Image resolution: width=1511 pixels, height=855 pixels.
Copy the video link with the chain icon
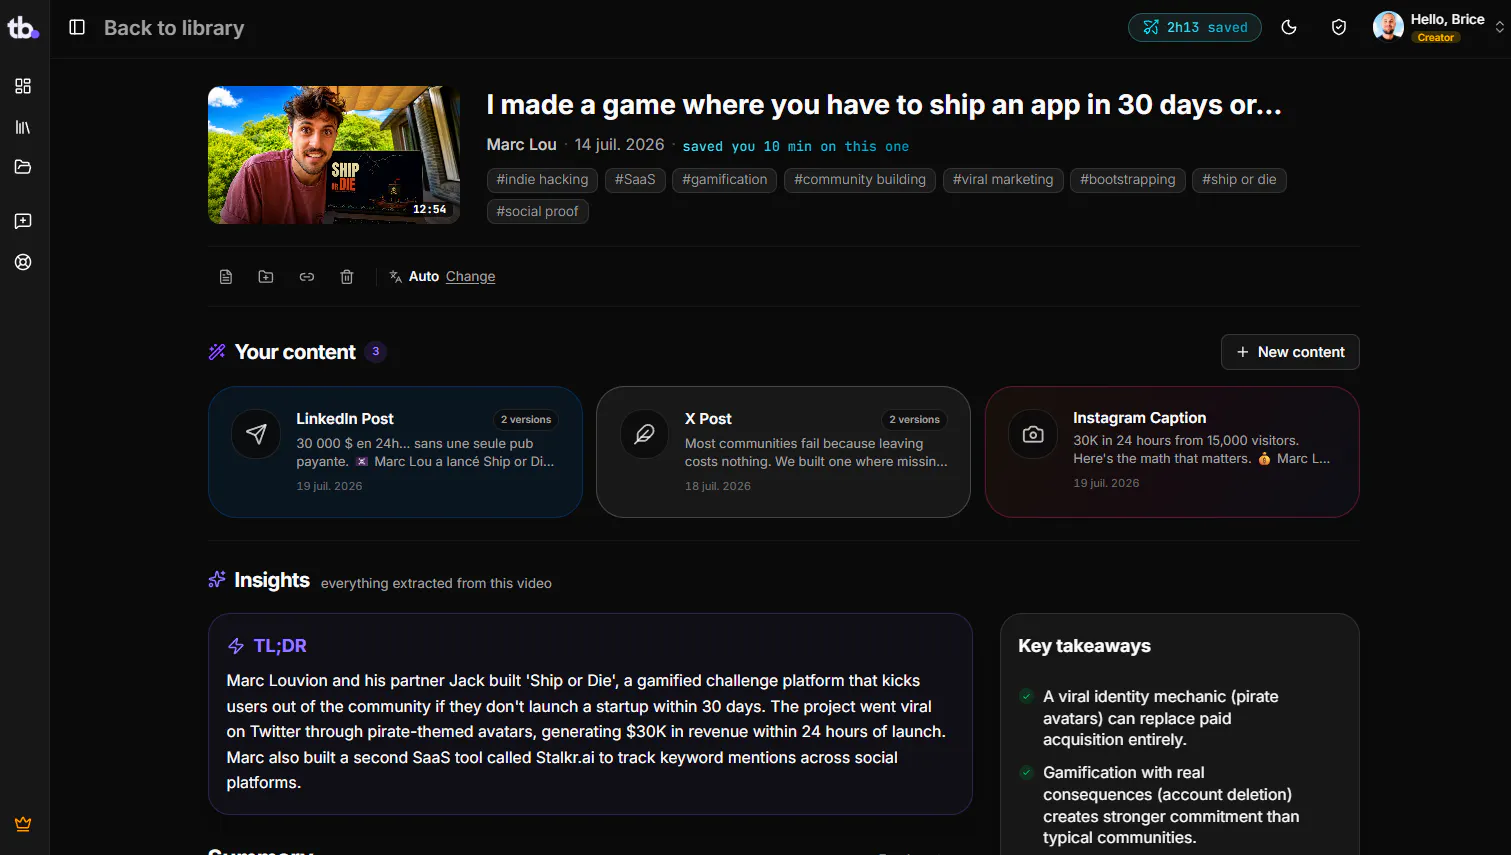(x=307, y=277)
